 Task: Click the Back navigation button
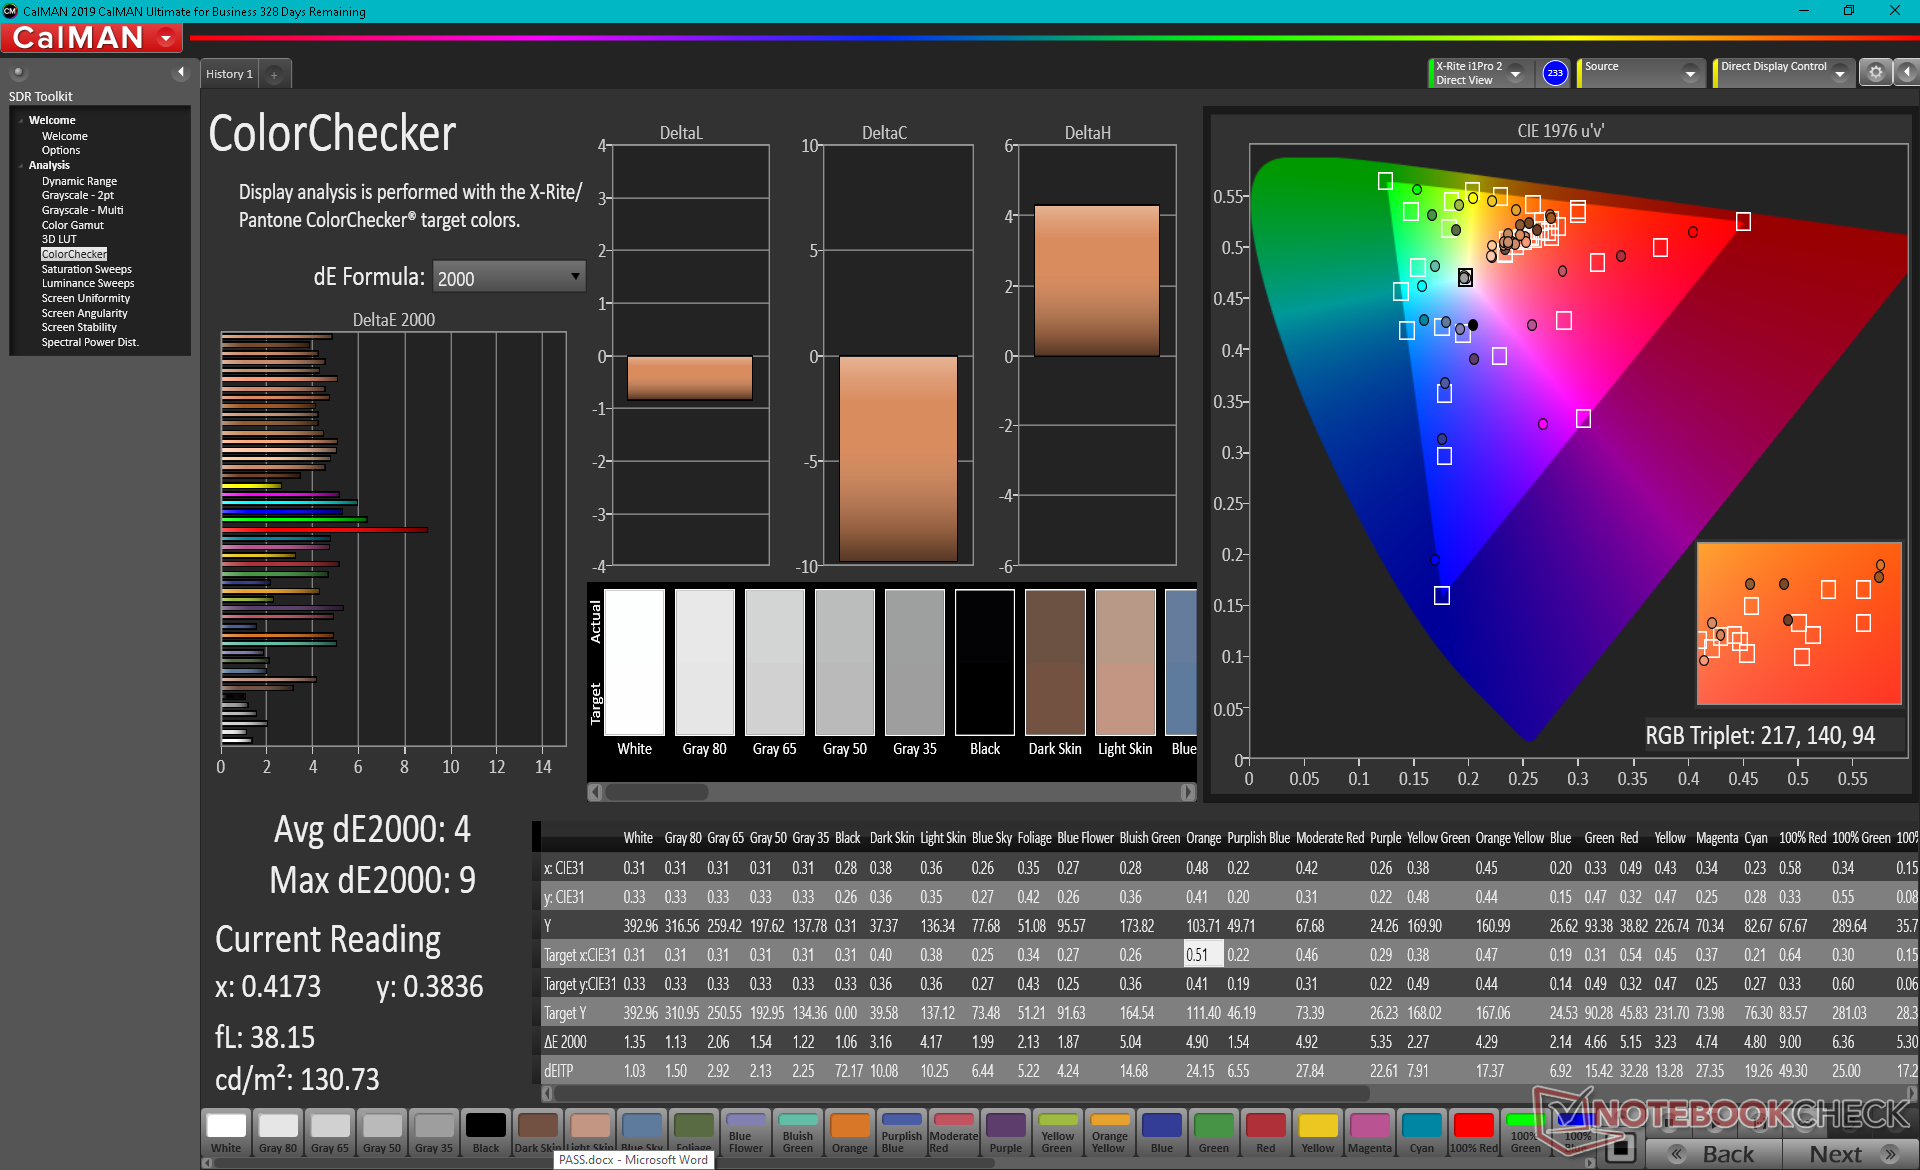click(1714, 1154)
